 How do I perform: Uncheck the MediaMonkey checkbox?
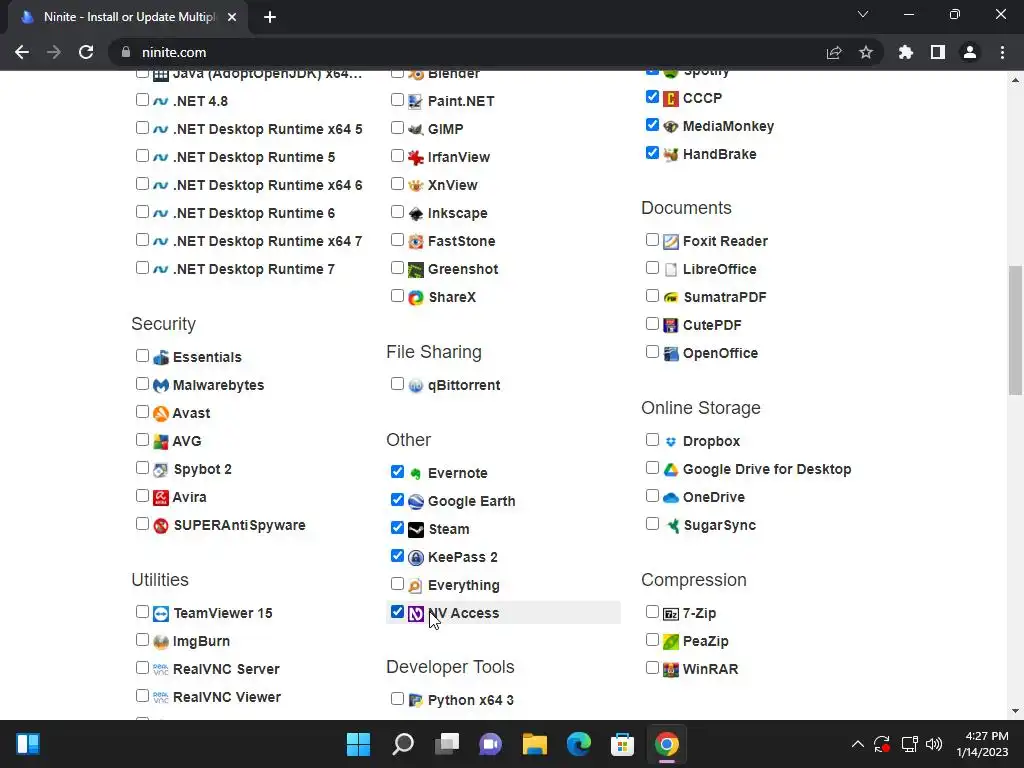[x=652, y=125]
